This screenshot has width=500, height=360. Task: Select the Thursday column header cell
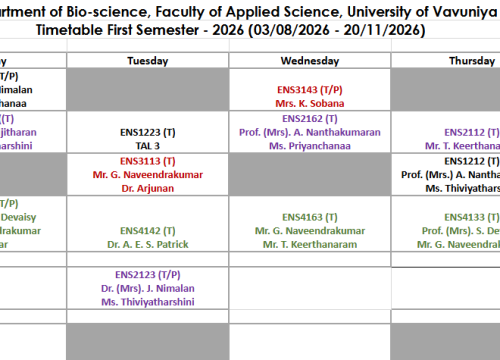tap(446, 61)
